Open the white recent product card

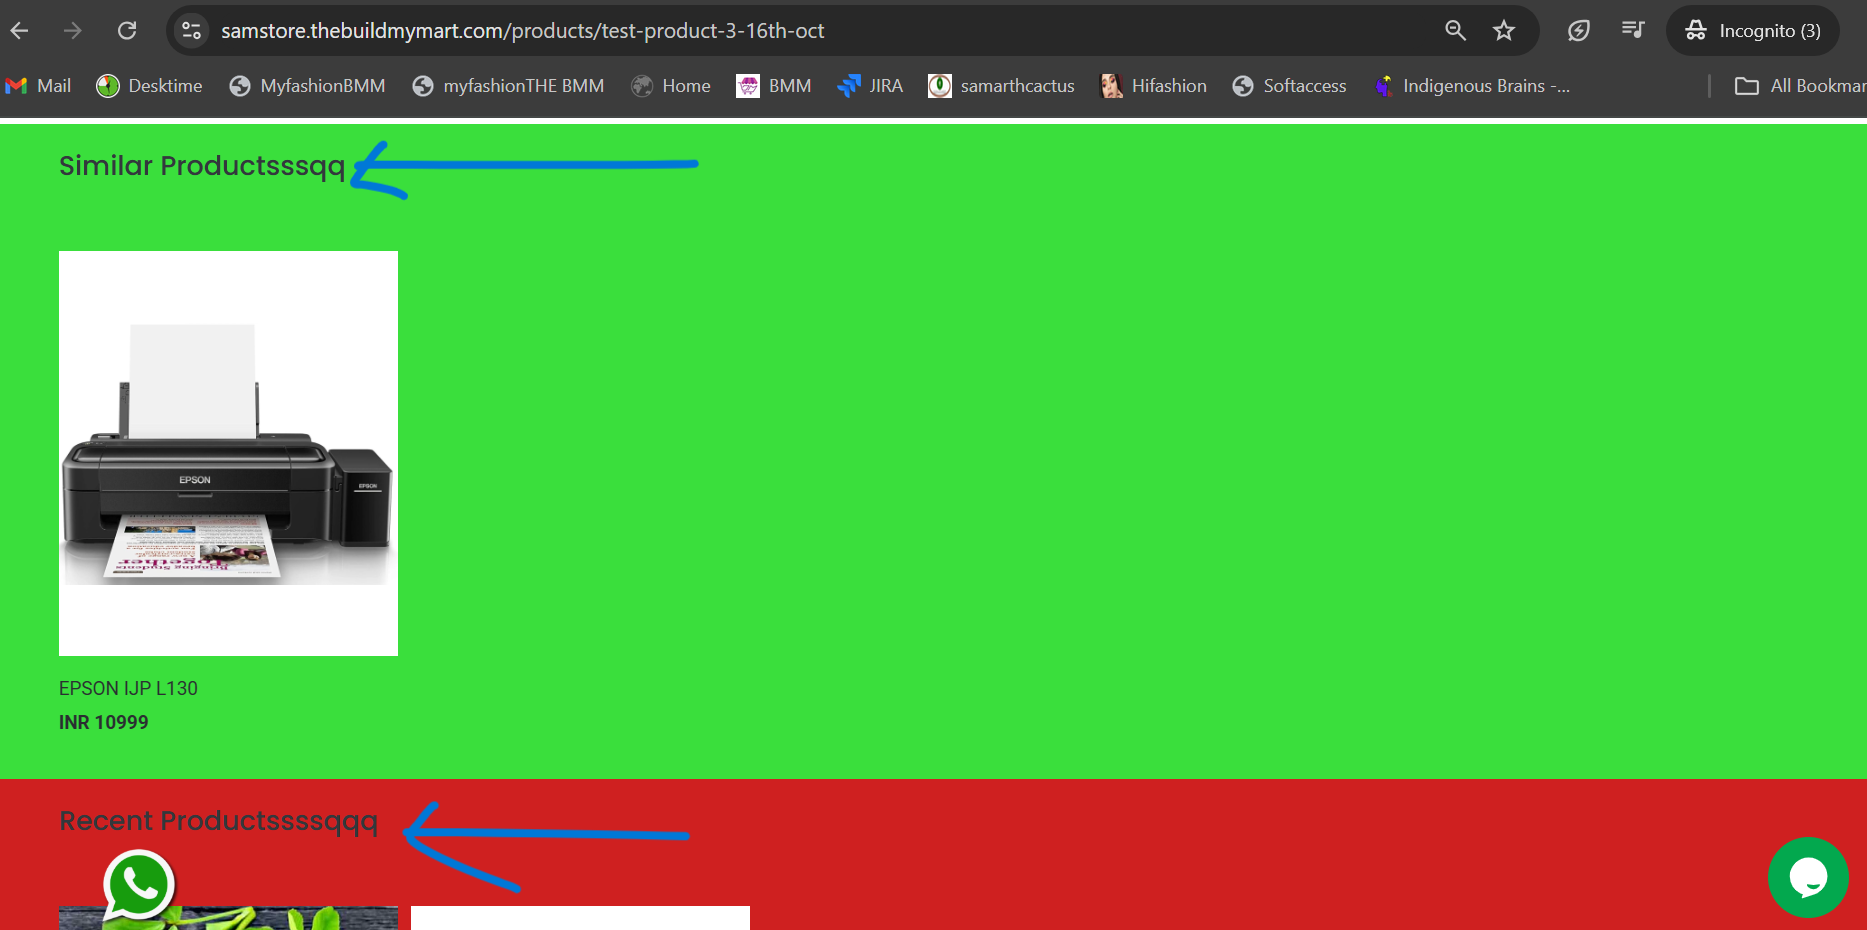click(x=580, y=918)
